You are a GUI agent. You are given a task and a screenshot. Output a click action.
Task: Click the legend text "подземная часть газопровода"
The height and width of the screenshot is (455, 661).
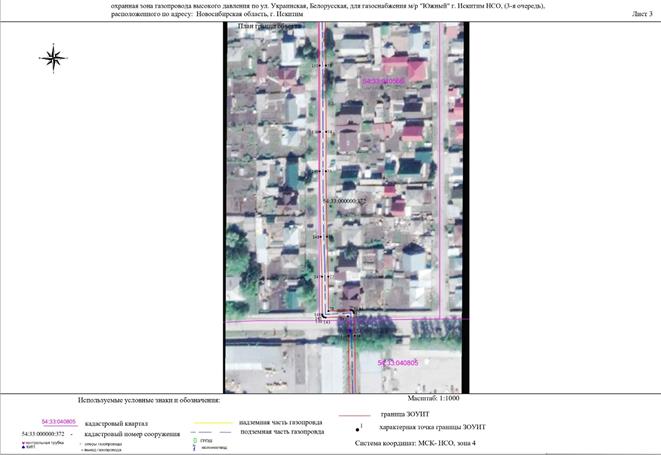tap(282, 432)
